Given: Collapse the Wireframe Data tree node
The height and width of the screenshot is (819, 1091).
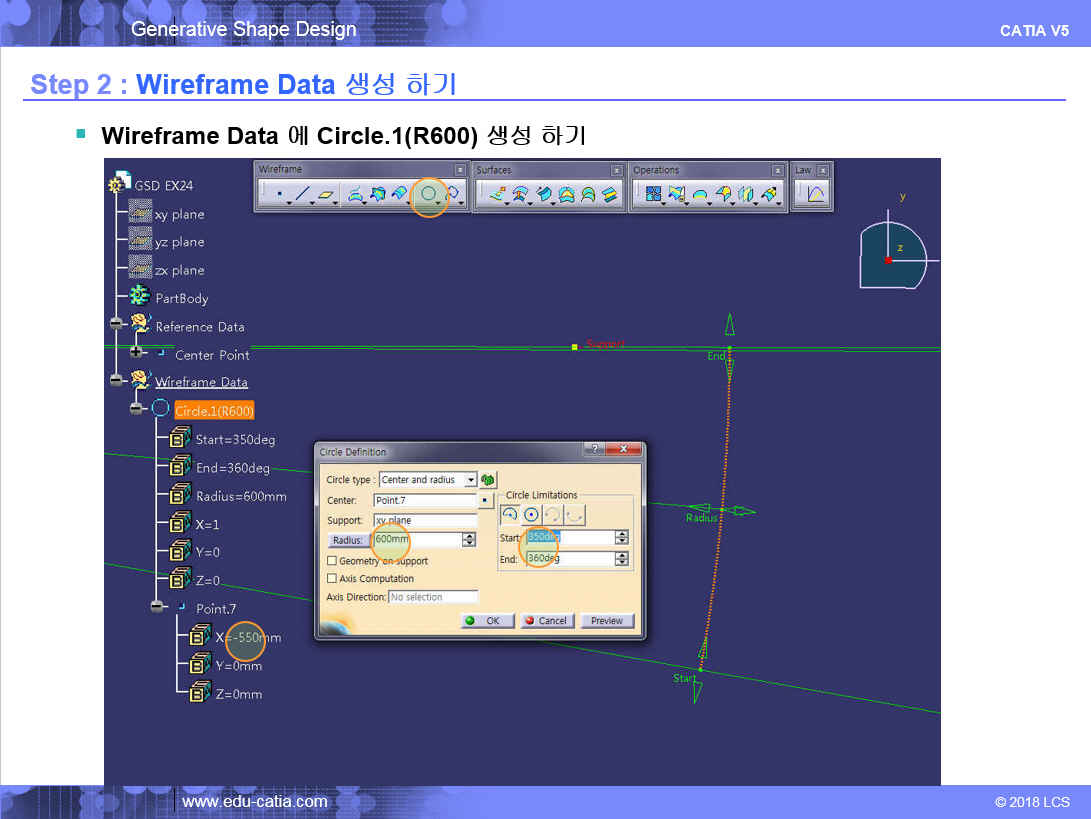Looking at the screenshot, I should point(117,381).
